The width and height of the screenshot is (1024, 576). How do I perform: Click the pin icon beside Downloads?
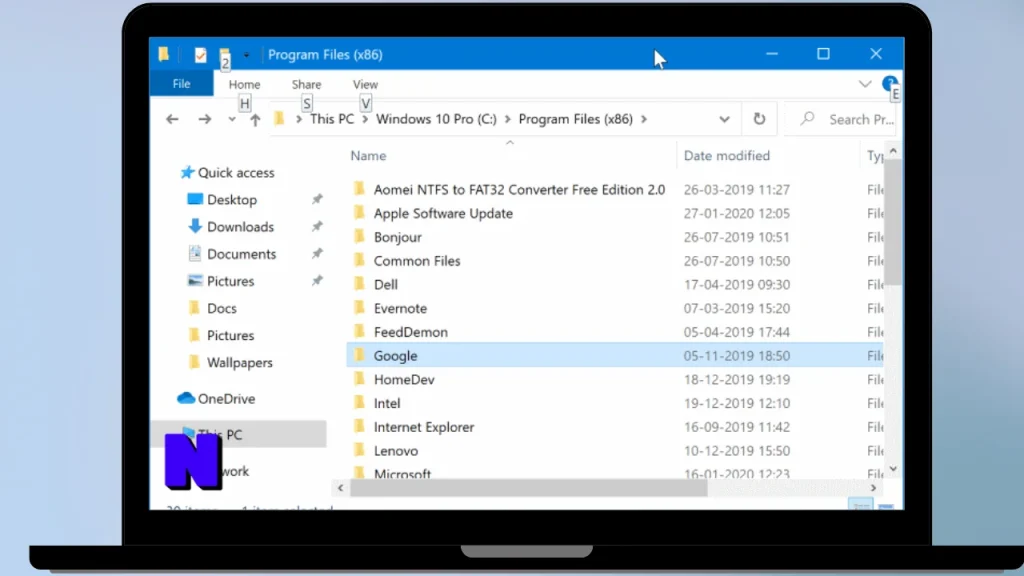click(x=317, y=227)
